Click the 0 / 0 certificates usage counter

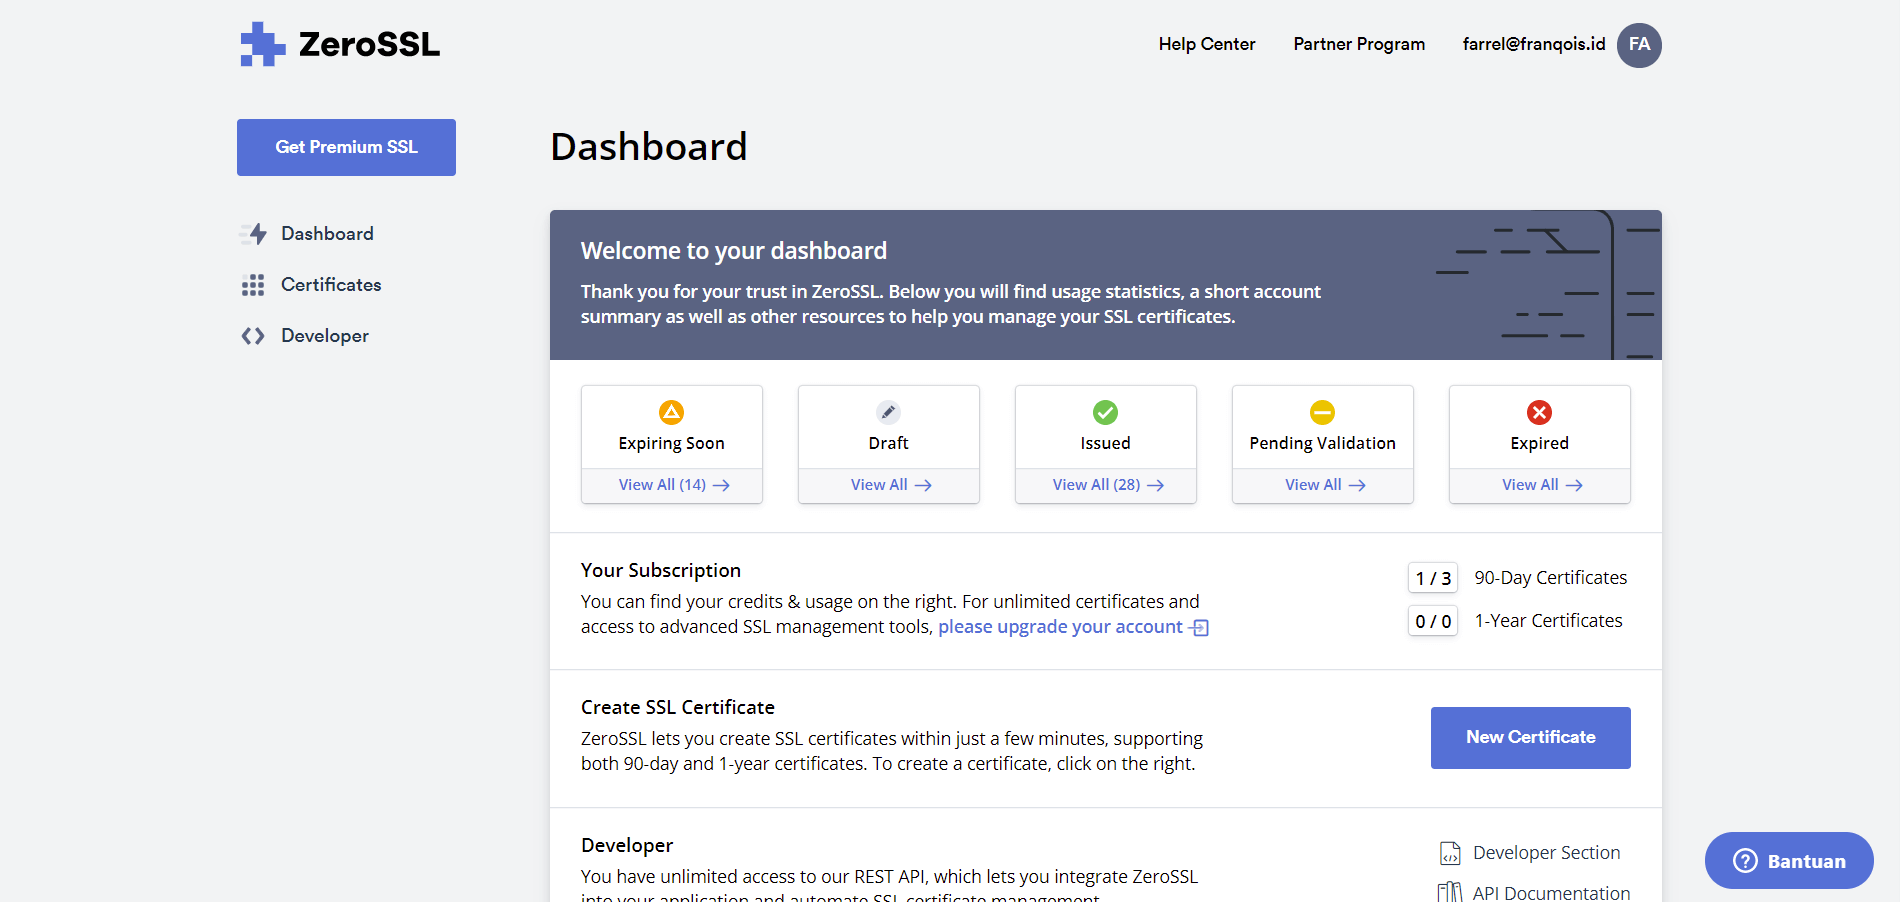click(x=1433, y=621)
